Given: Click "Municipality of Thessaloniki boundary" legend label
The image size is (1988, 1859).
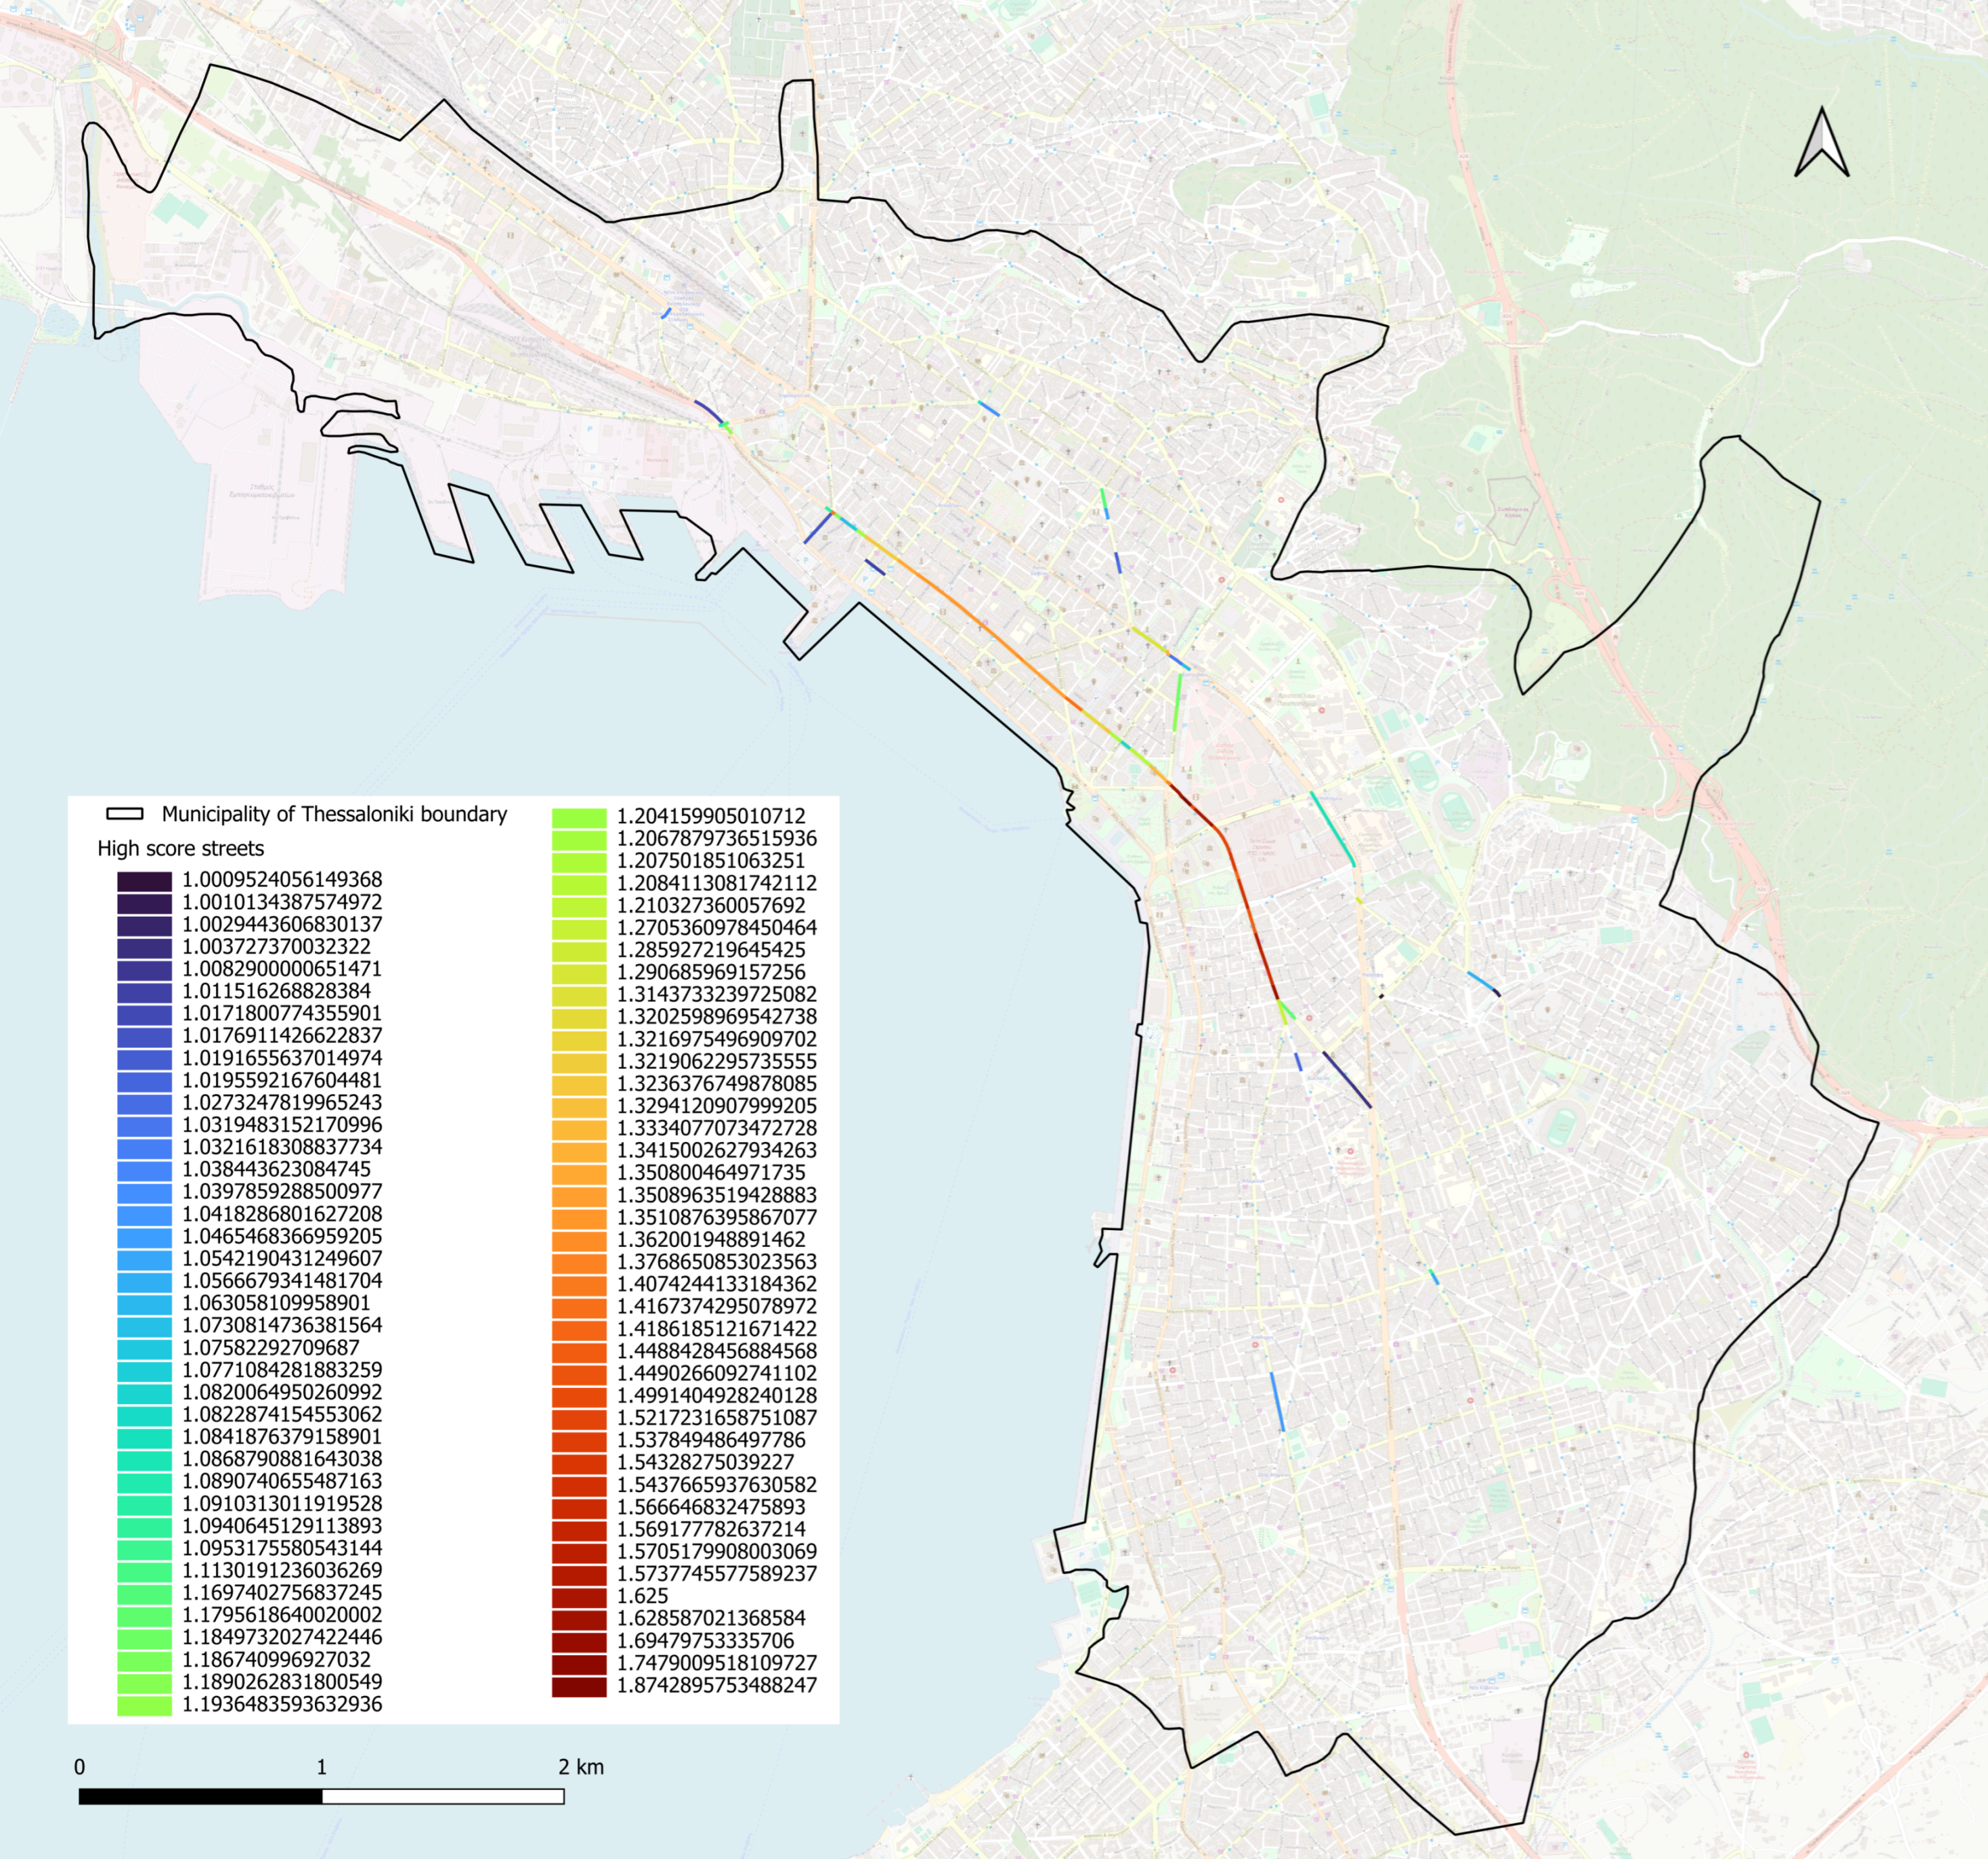Looking at the screenshot, I should [x=334, y=814].
